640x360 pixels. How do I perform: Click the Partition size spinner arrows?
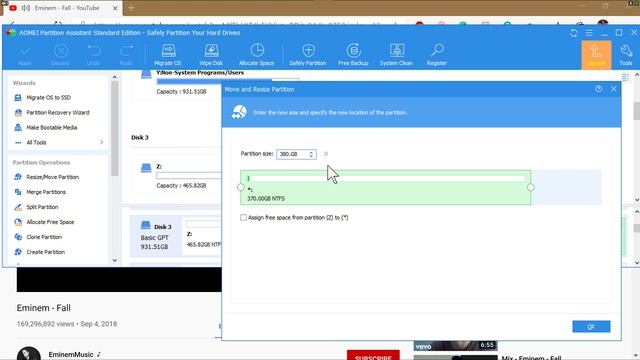coord(311,154)
